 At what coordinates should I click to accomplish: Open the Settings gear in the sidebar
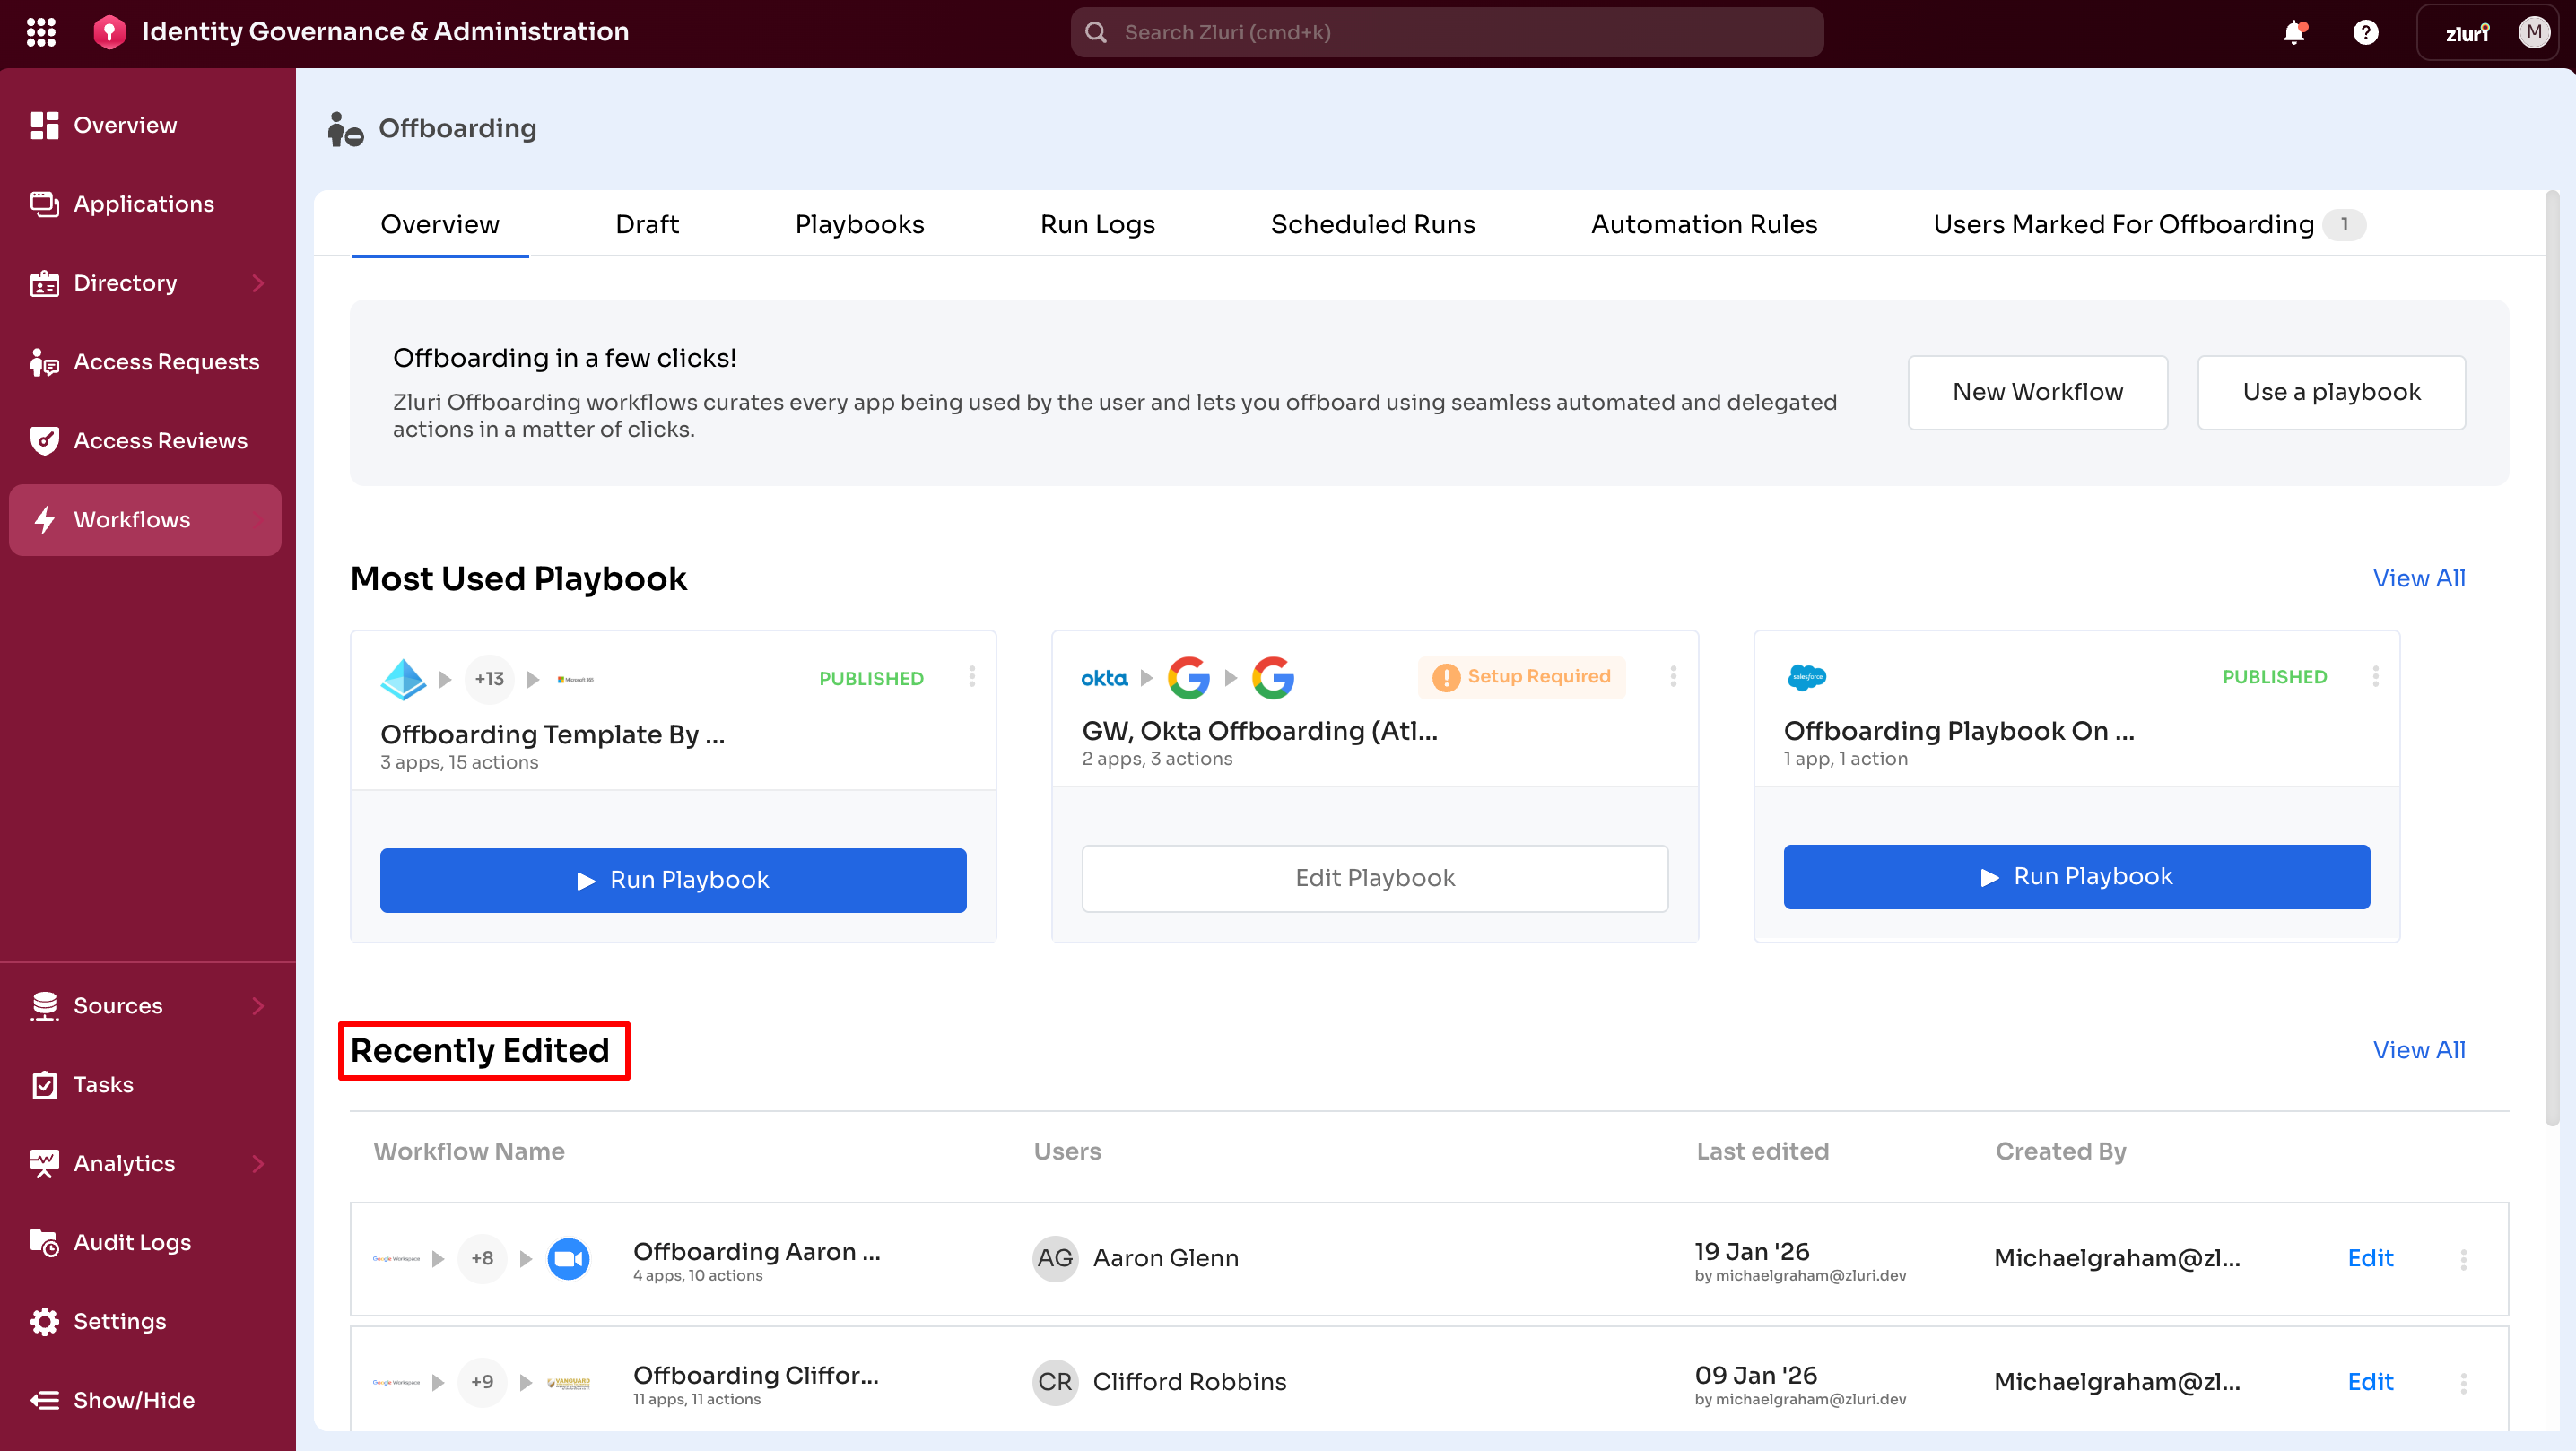pos(44,1321)
